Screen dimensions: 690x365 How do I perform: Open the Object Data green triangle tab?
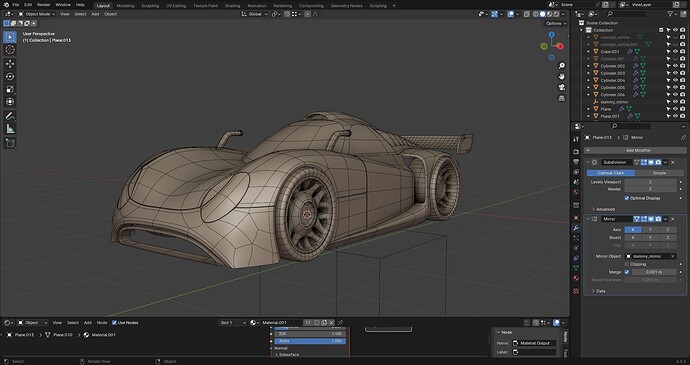pos(576,268)
